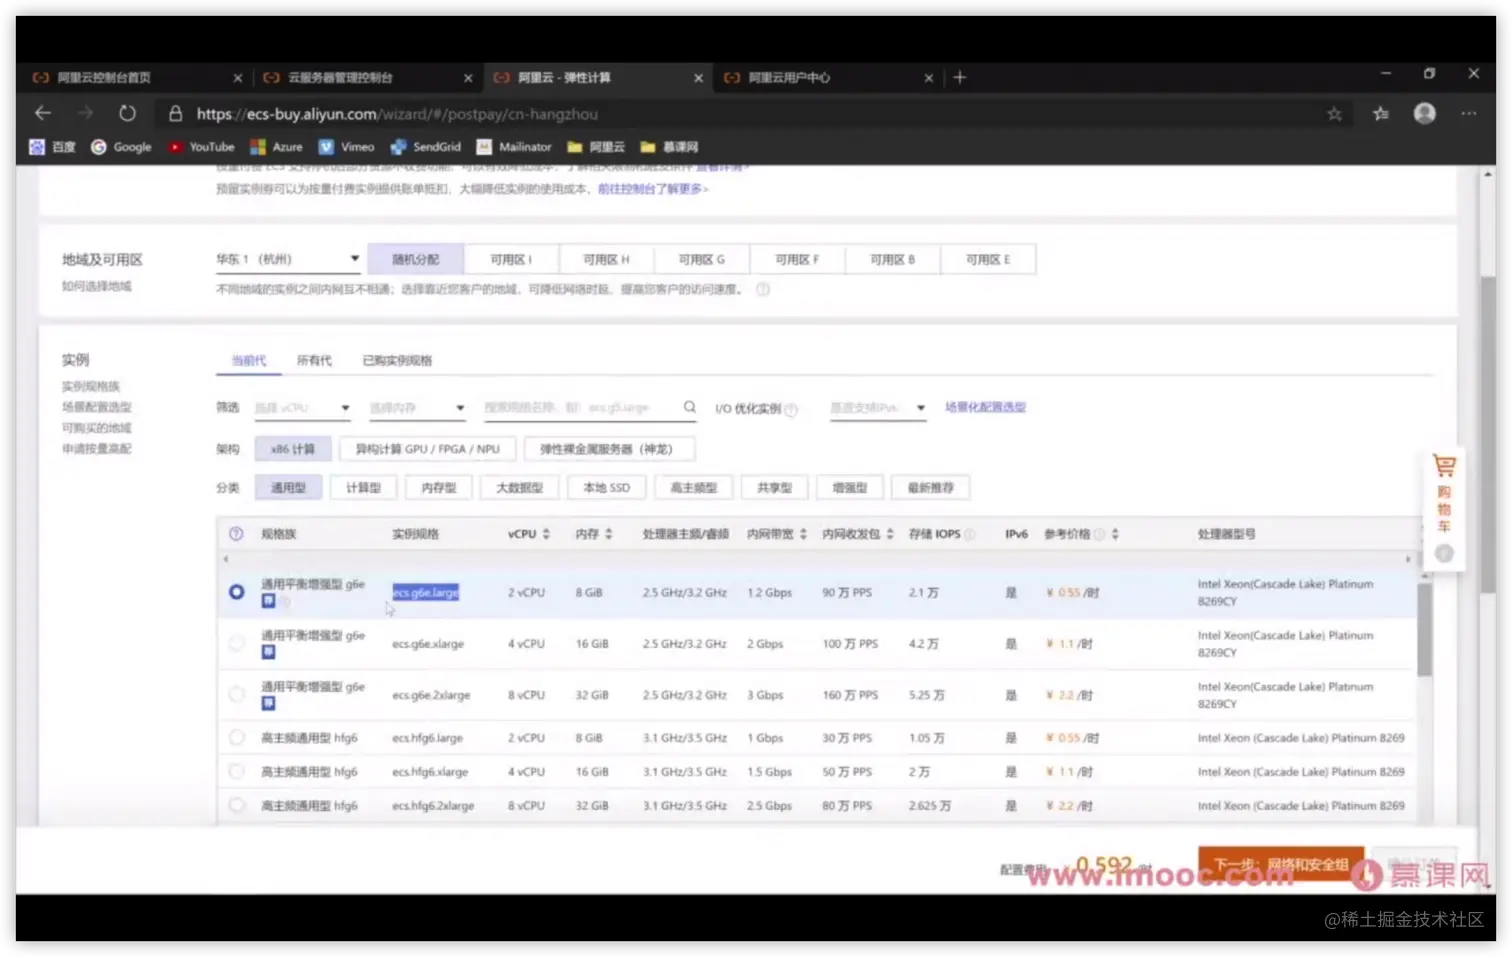
Task: Refresh the current browser page
Action: (x=127, y=113)
